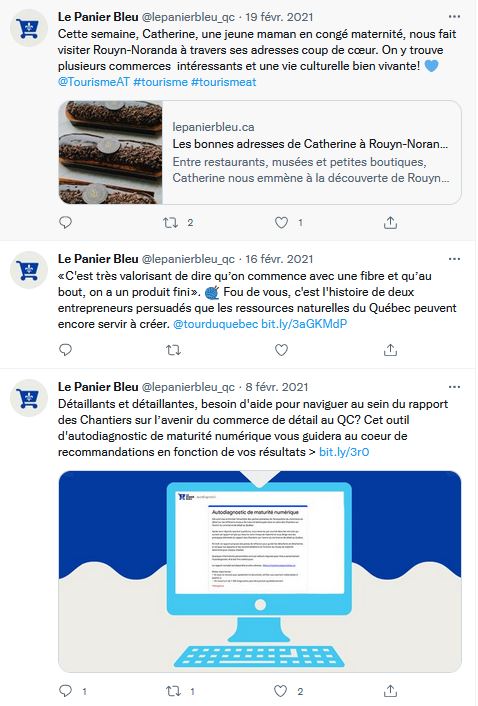Reply to the 16 févr. 2021 tweet
The width and height of the screenshot is (478, 706).
point(66,350)
